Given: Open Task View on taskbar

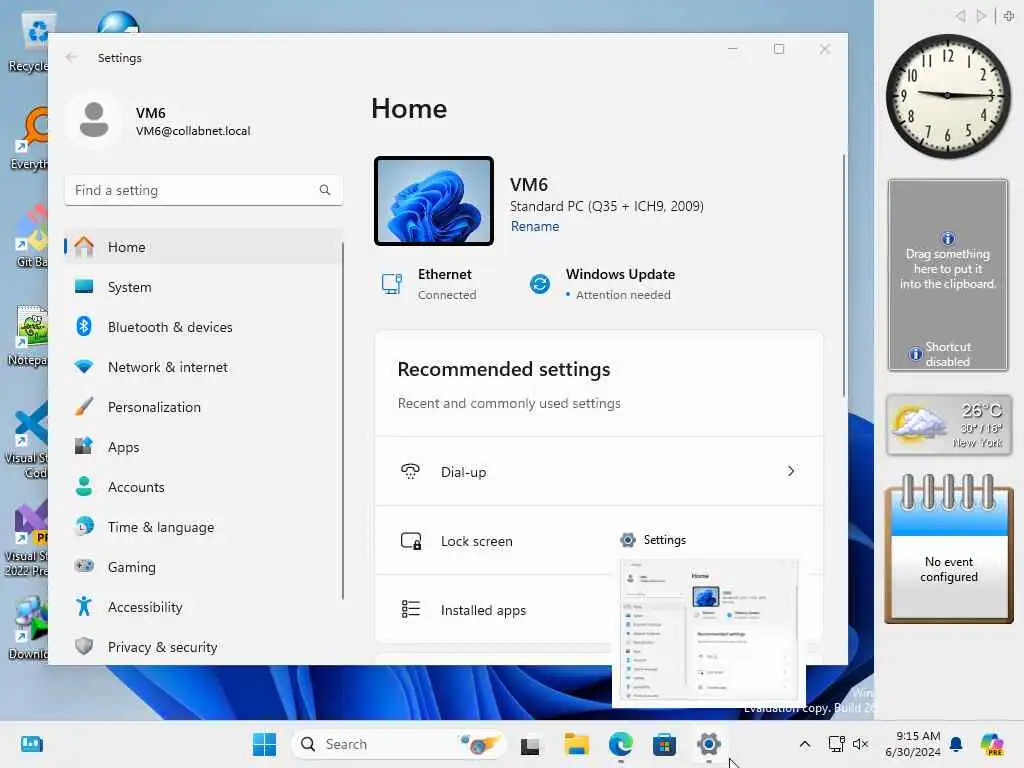Looking at the screenshot, I should click(x=530, y=744).
